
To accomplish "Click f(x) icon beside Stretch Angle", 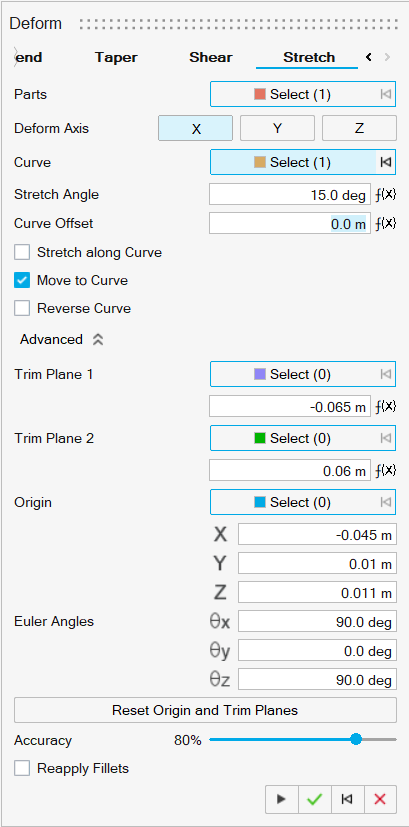I will (386, 195).
